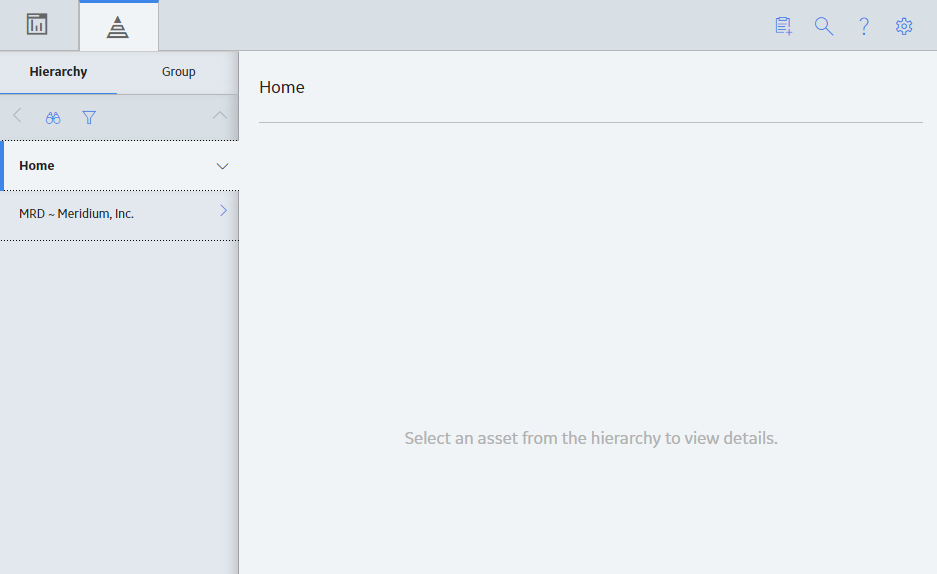
Task: Switch to the Group tab
Action: (179, 72)
